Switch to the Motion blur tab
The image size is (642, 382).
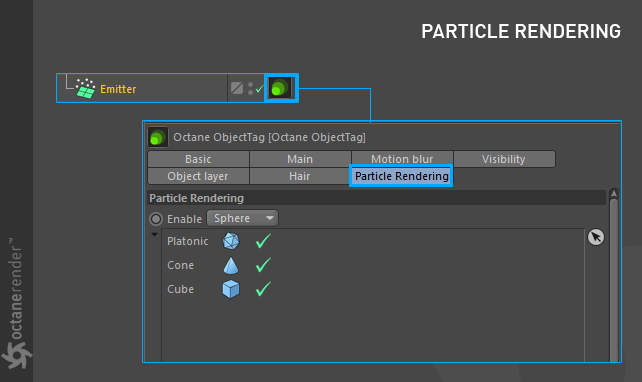(x=402, y=159)
